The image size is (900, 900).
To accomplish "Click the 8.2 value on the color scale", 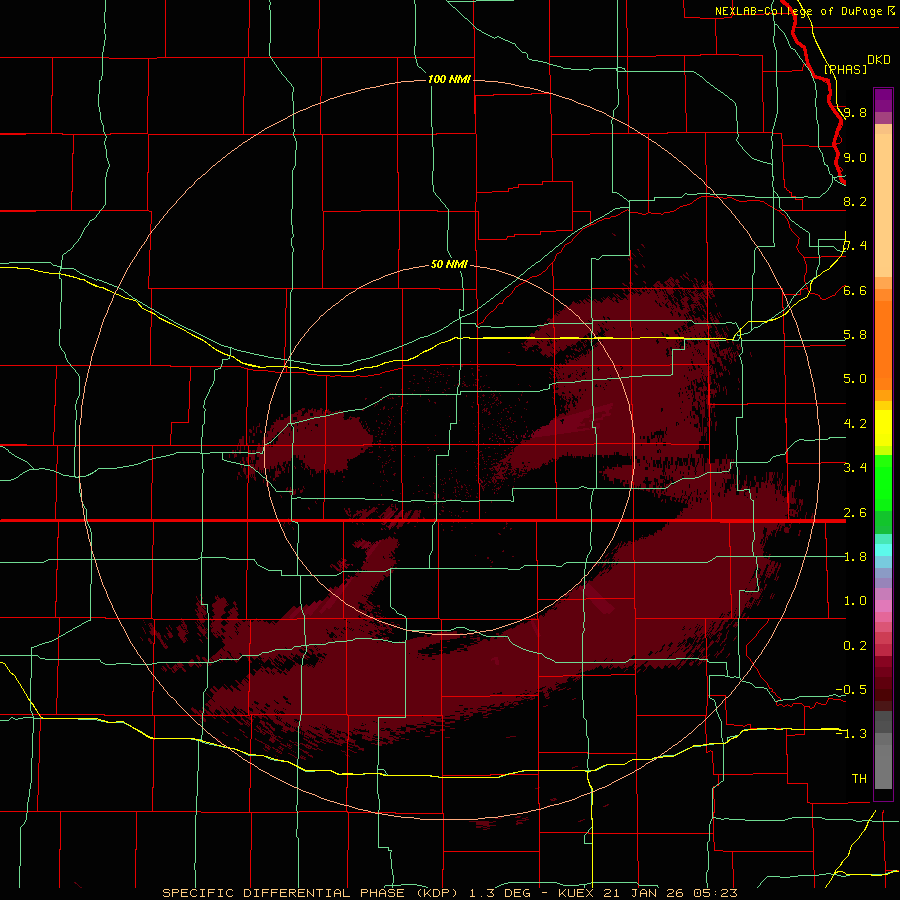I will click(x=855, y=201).
